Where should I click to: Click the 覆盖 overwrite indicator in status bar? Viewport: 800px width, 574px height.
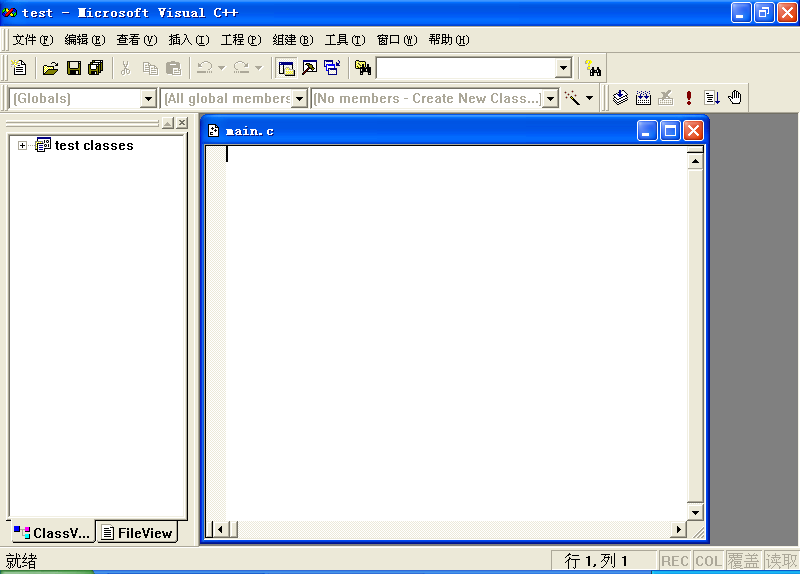pyautogui.click(x=743, y=561)
